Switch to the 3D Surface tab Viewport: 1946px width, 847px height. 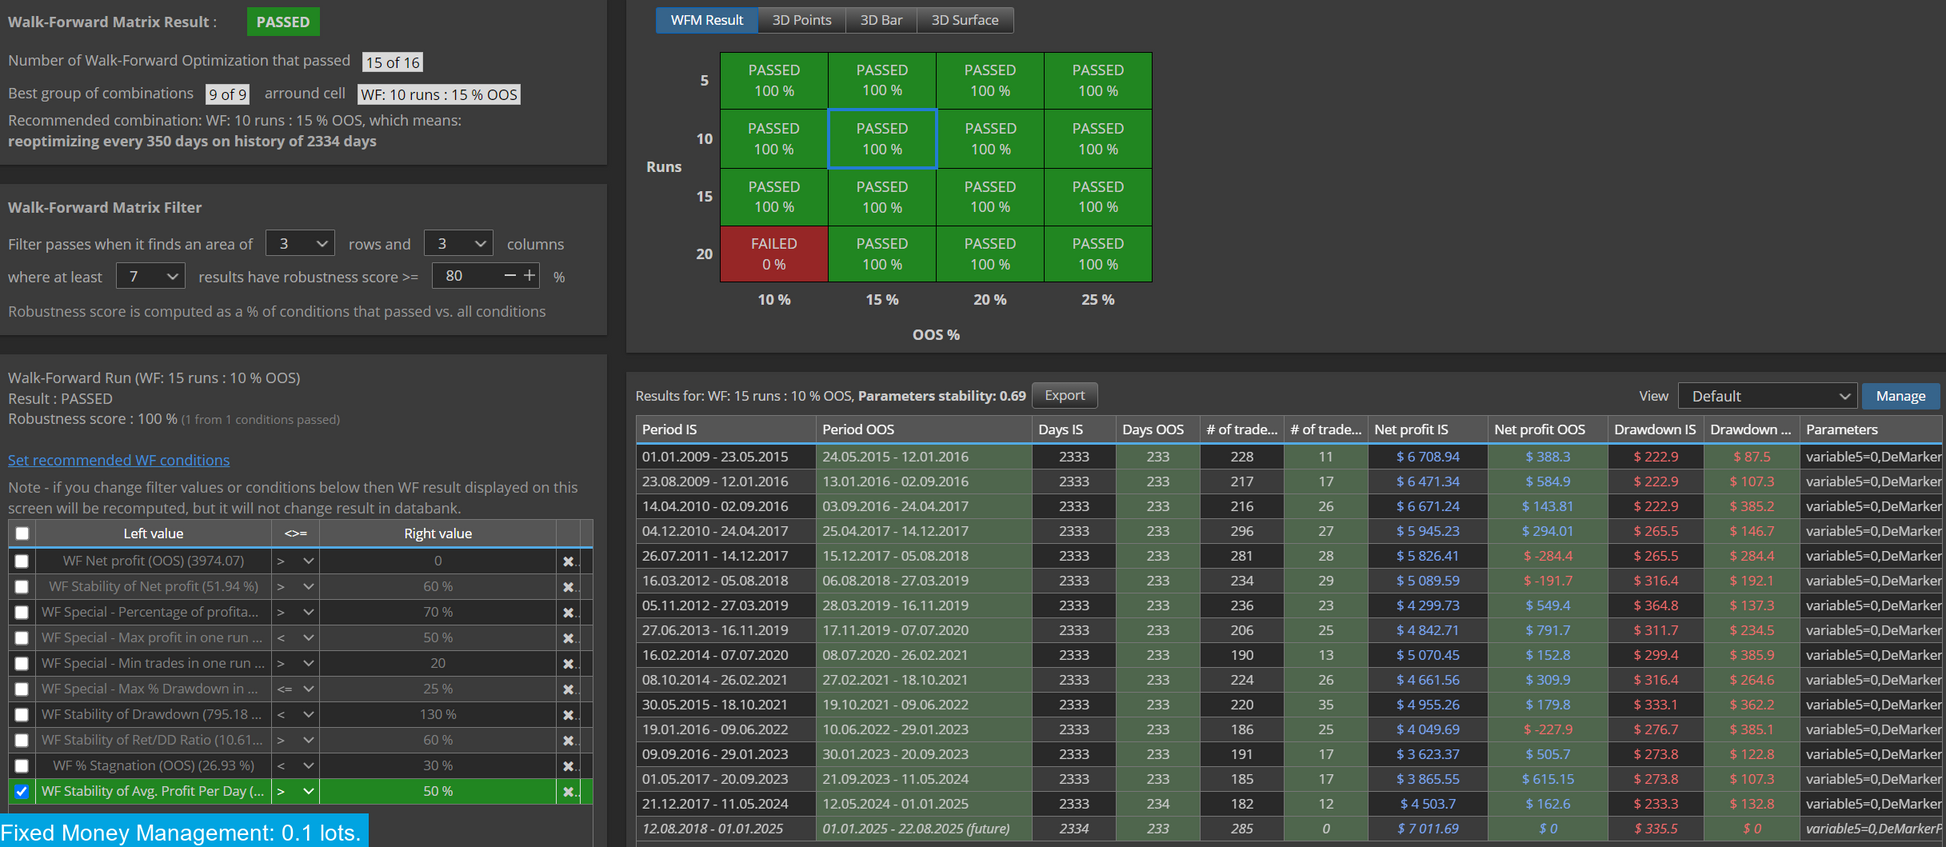[964, 20]
